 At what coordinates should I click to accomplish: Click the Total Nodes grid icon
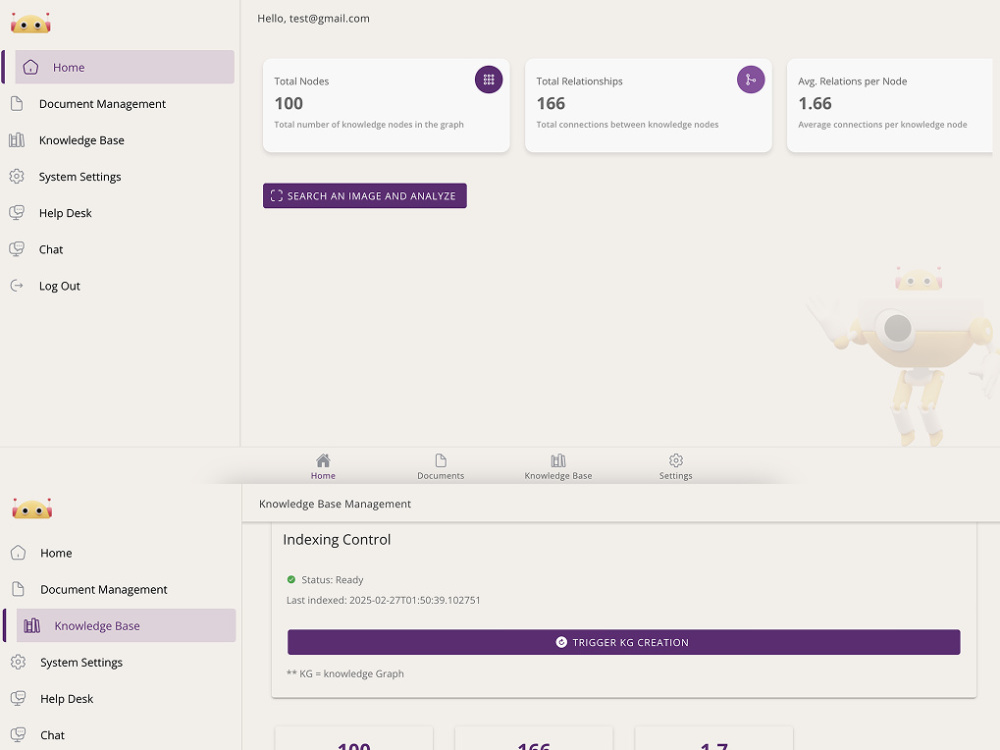coord(489,80)
